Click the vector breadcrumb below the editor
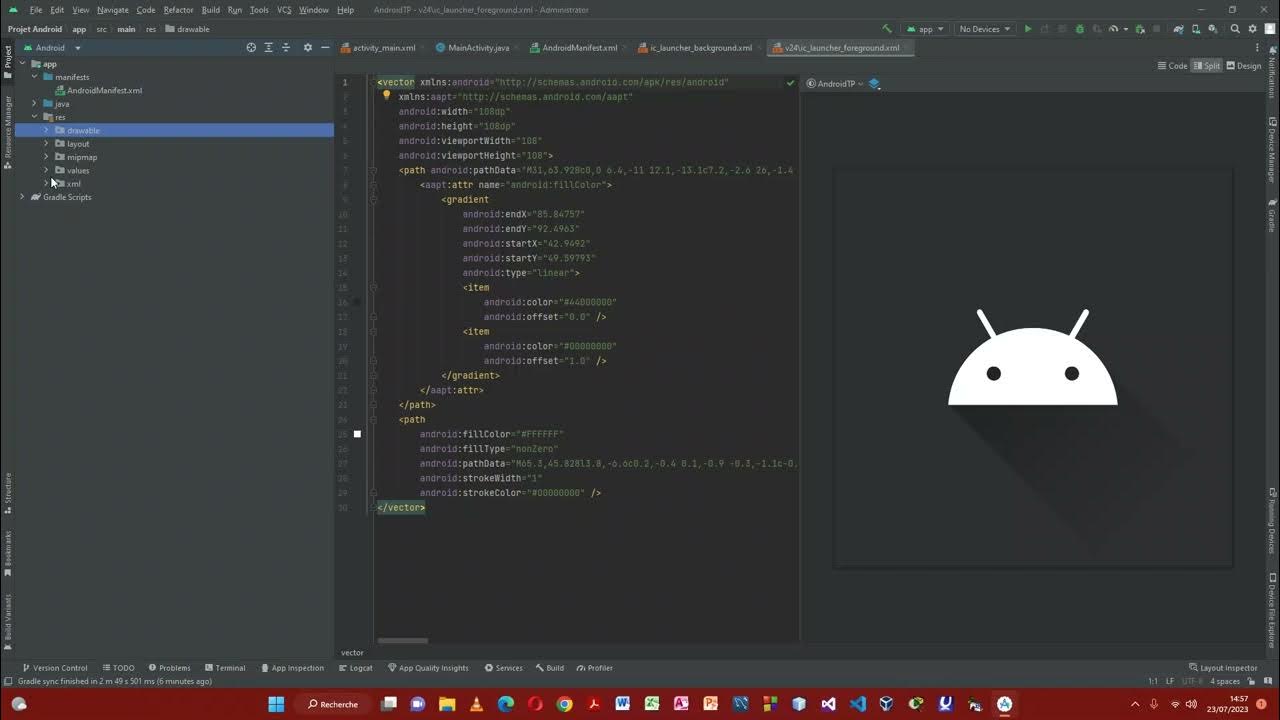 [352, 653]
